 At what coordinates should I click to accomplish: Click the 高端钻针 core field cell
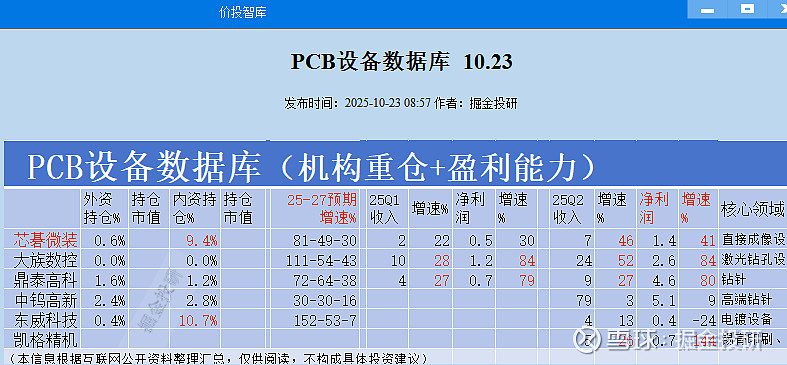tap(753, 299)
